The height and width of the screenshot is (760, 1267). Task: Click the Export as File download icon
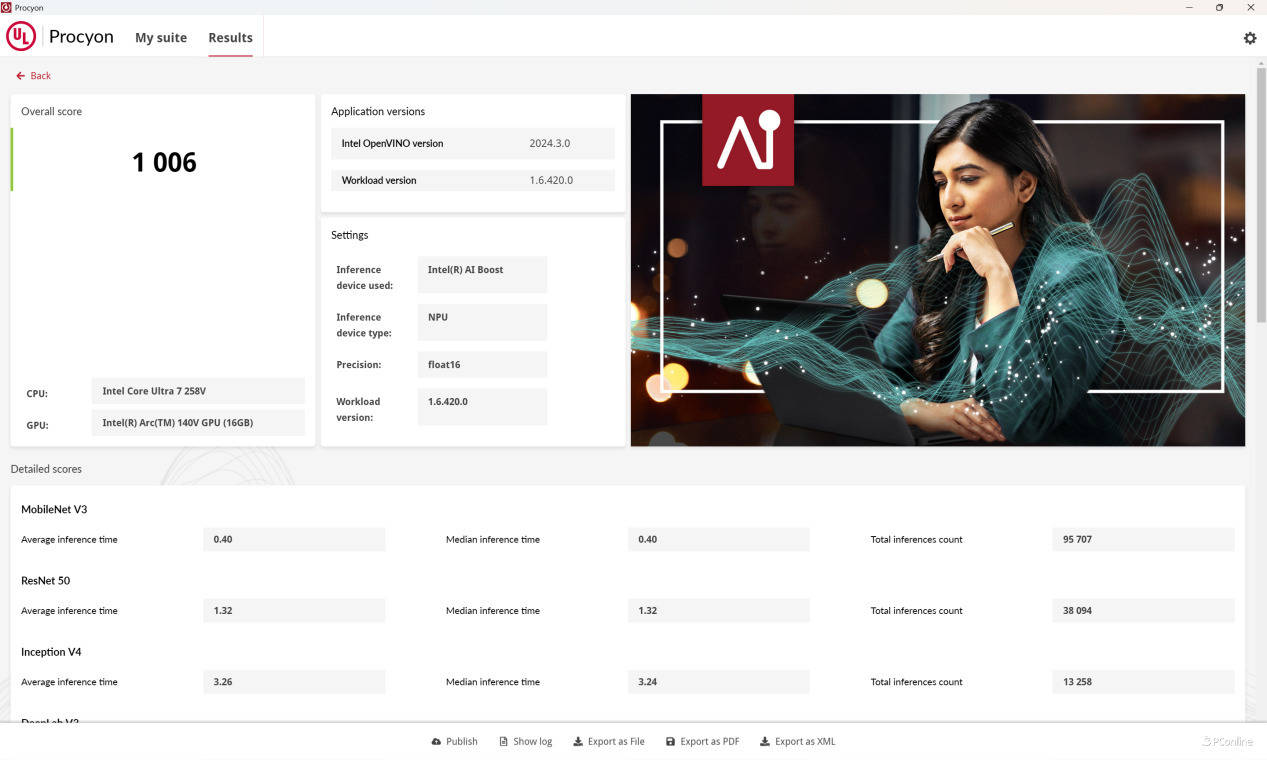(x=578, y=742)
